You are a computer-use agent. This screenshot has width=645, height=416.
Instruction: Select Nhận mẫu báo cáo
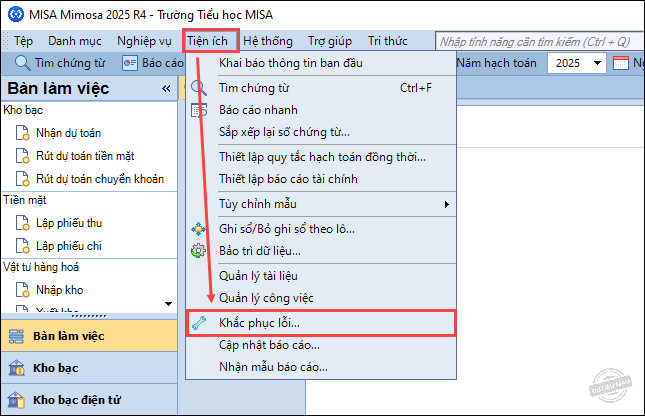tap(321, 367)
